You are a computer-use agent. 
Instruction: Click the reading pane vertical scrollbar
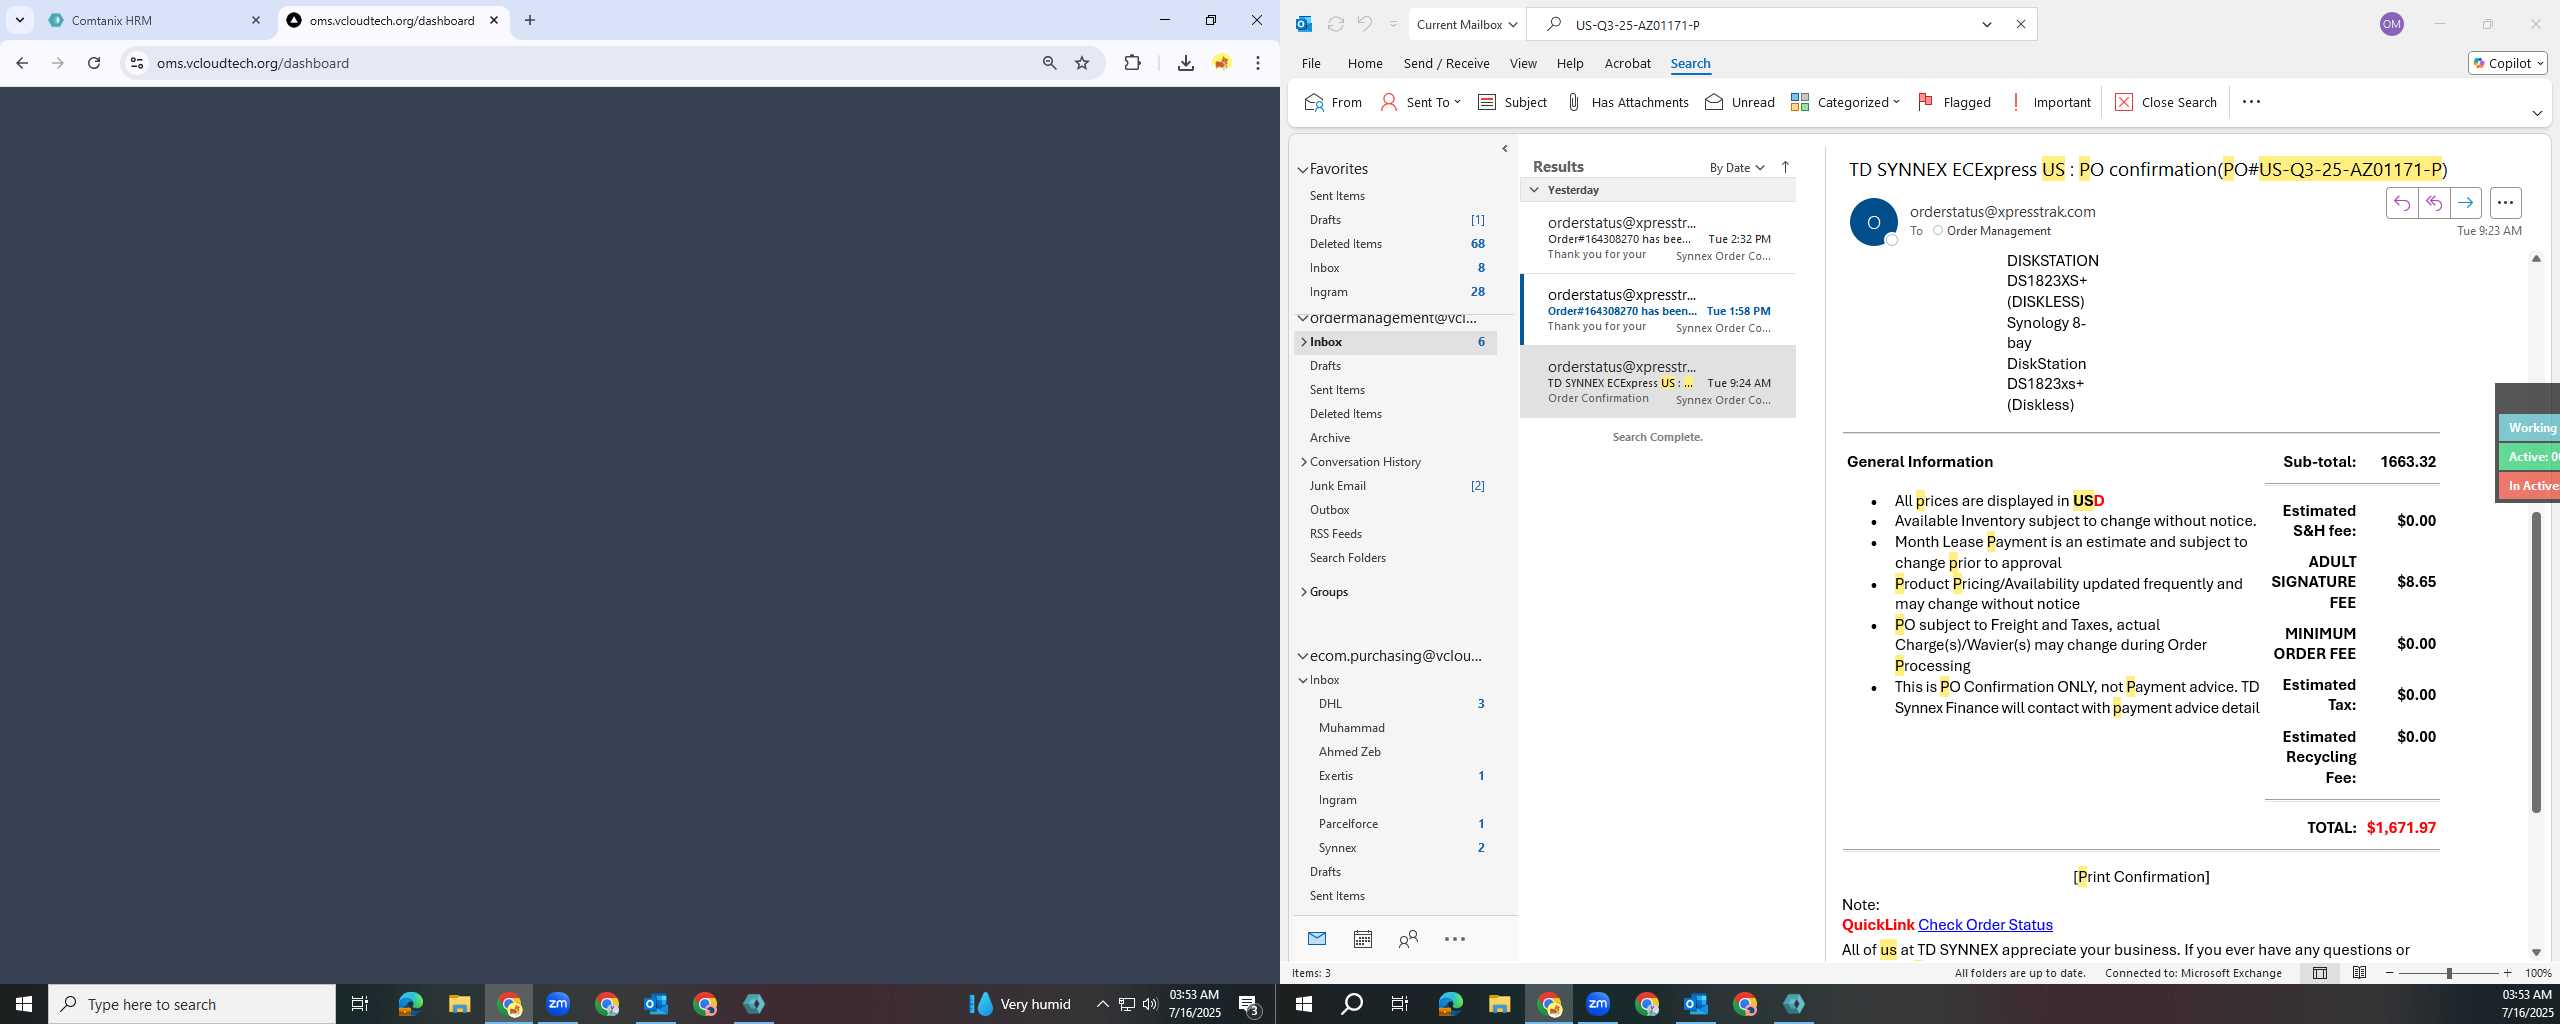(x=2536, y=661)
